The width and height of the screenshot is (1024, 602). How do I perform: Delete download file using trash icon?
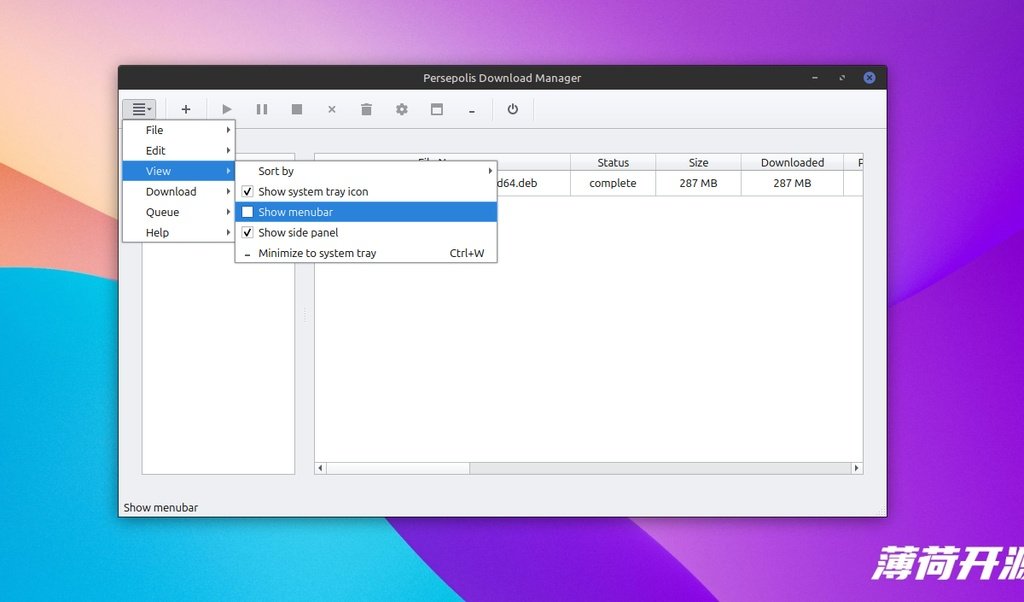366,109
